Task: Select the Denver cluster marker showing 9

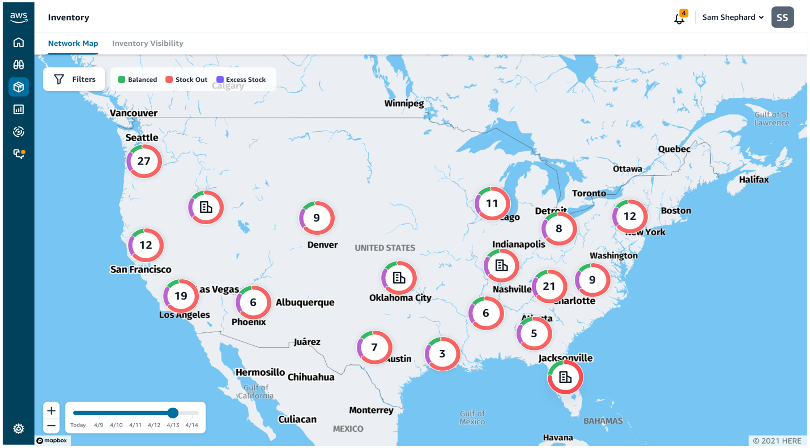Action: (317, 218)
